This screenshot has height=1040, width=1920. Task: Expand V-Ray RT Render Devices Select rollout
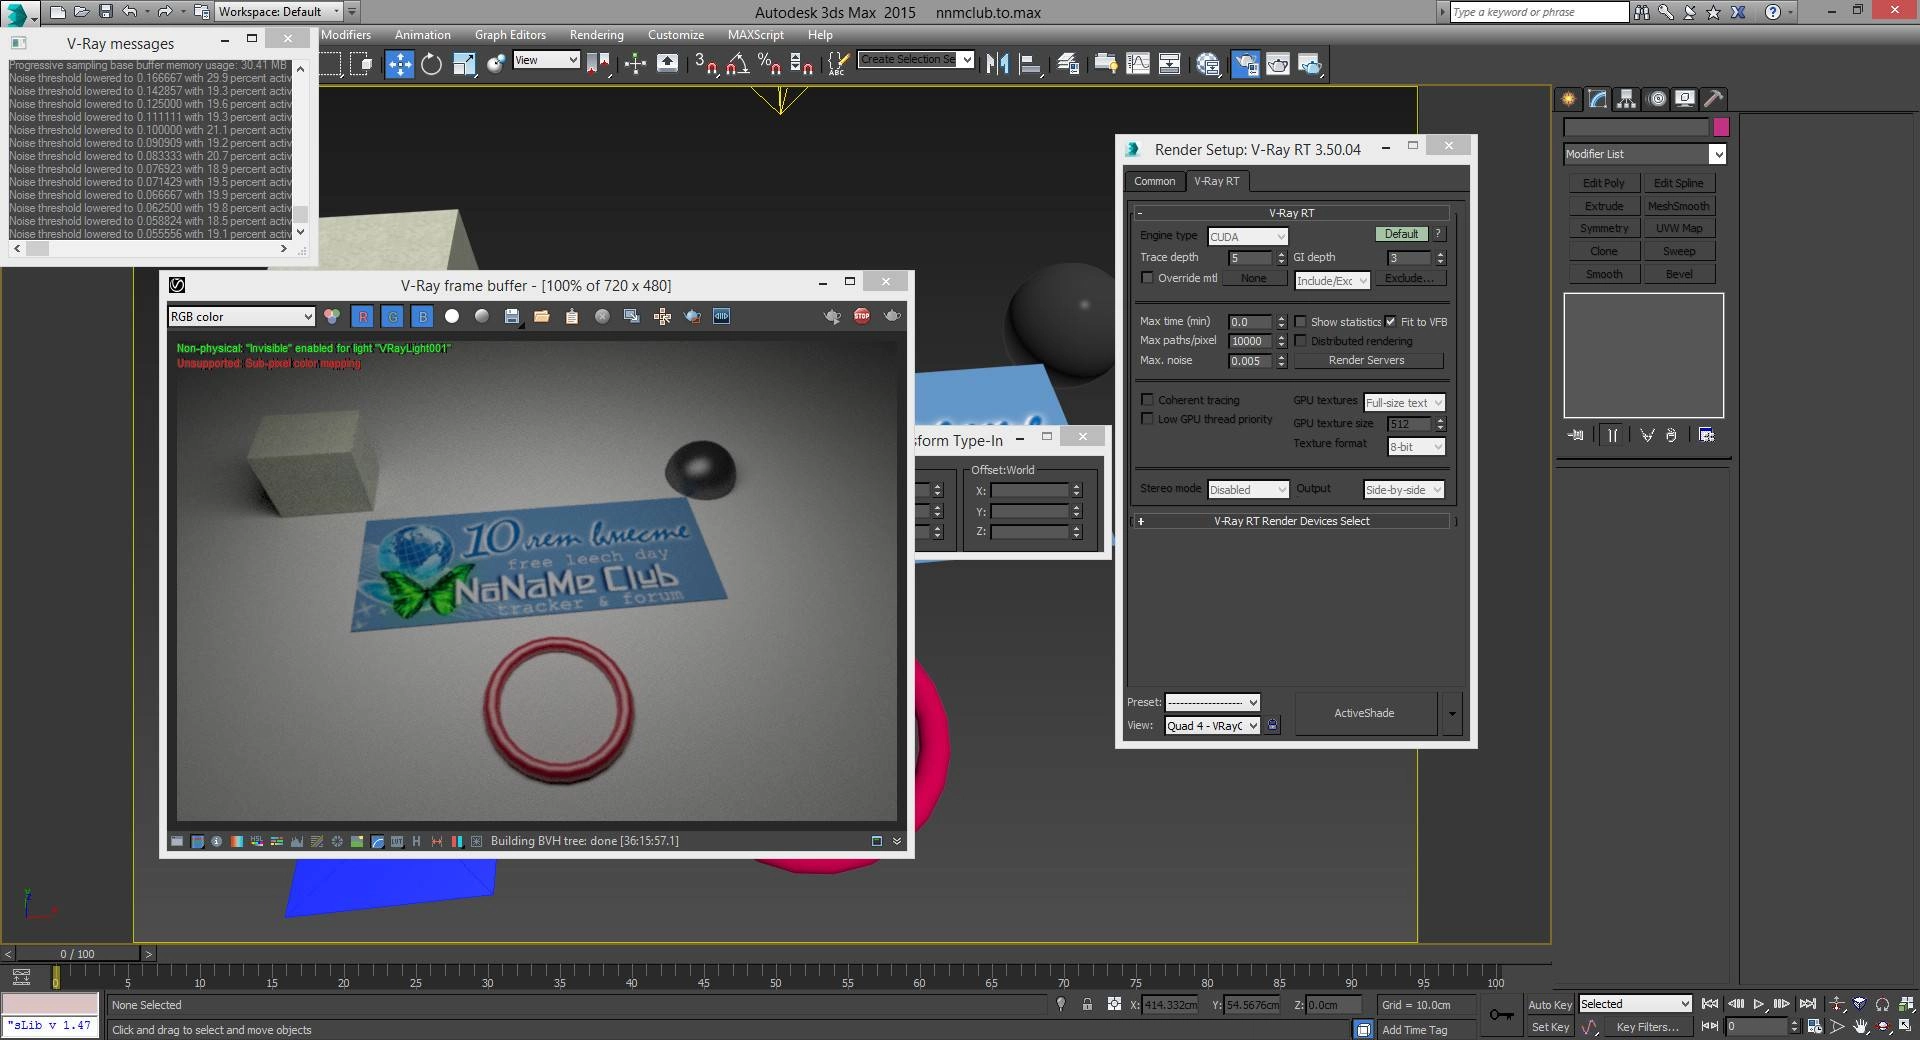click(1291, 521)
